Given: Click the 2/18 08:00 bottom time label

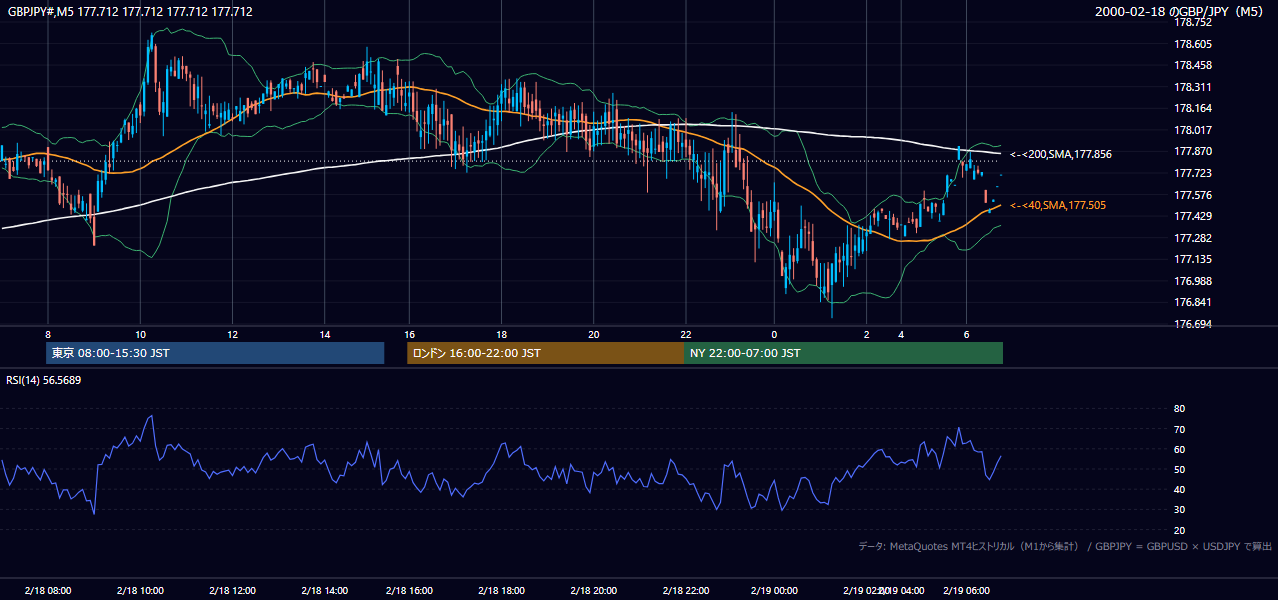Looking at the screenshot, I should click(48, 591).
